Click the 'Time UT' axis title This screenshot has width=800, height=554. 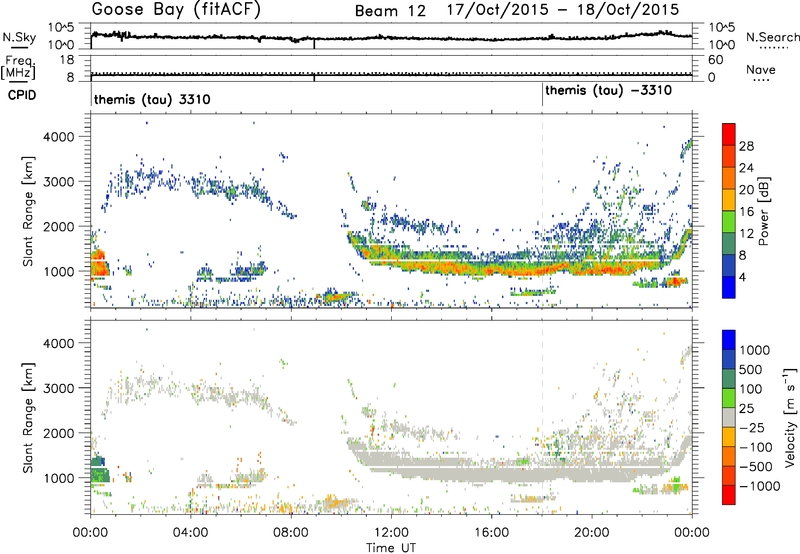[x=391, y=548]
